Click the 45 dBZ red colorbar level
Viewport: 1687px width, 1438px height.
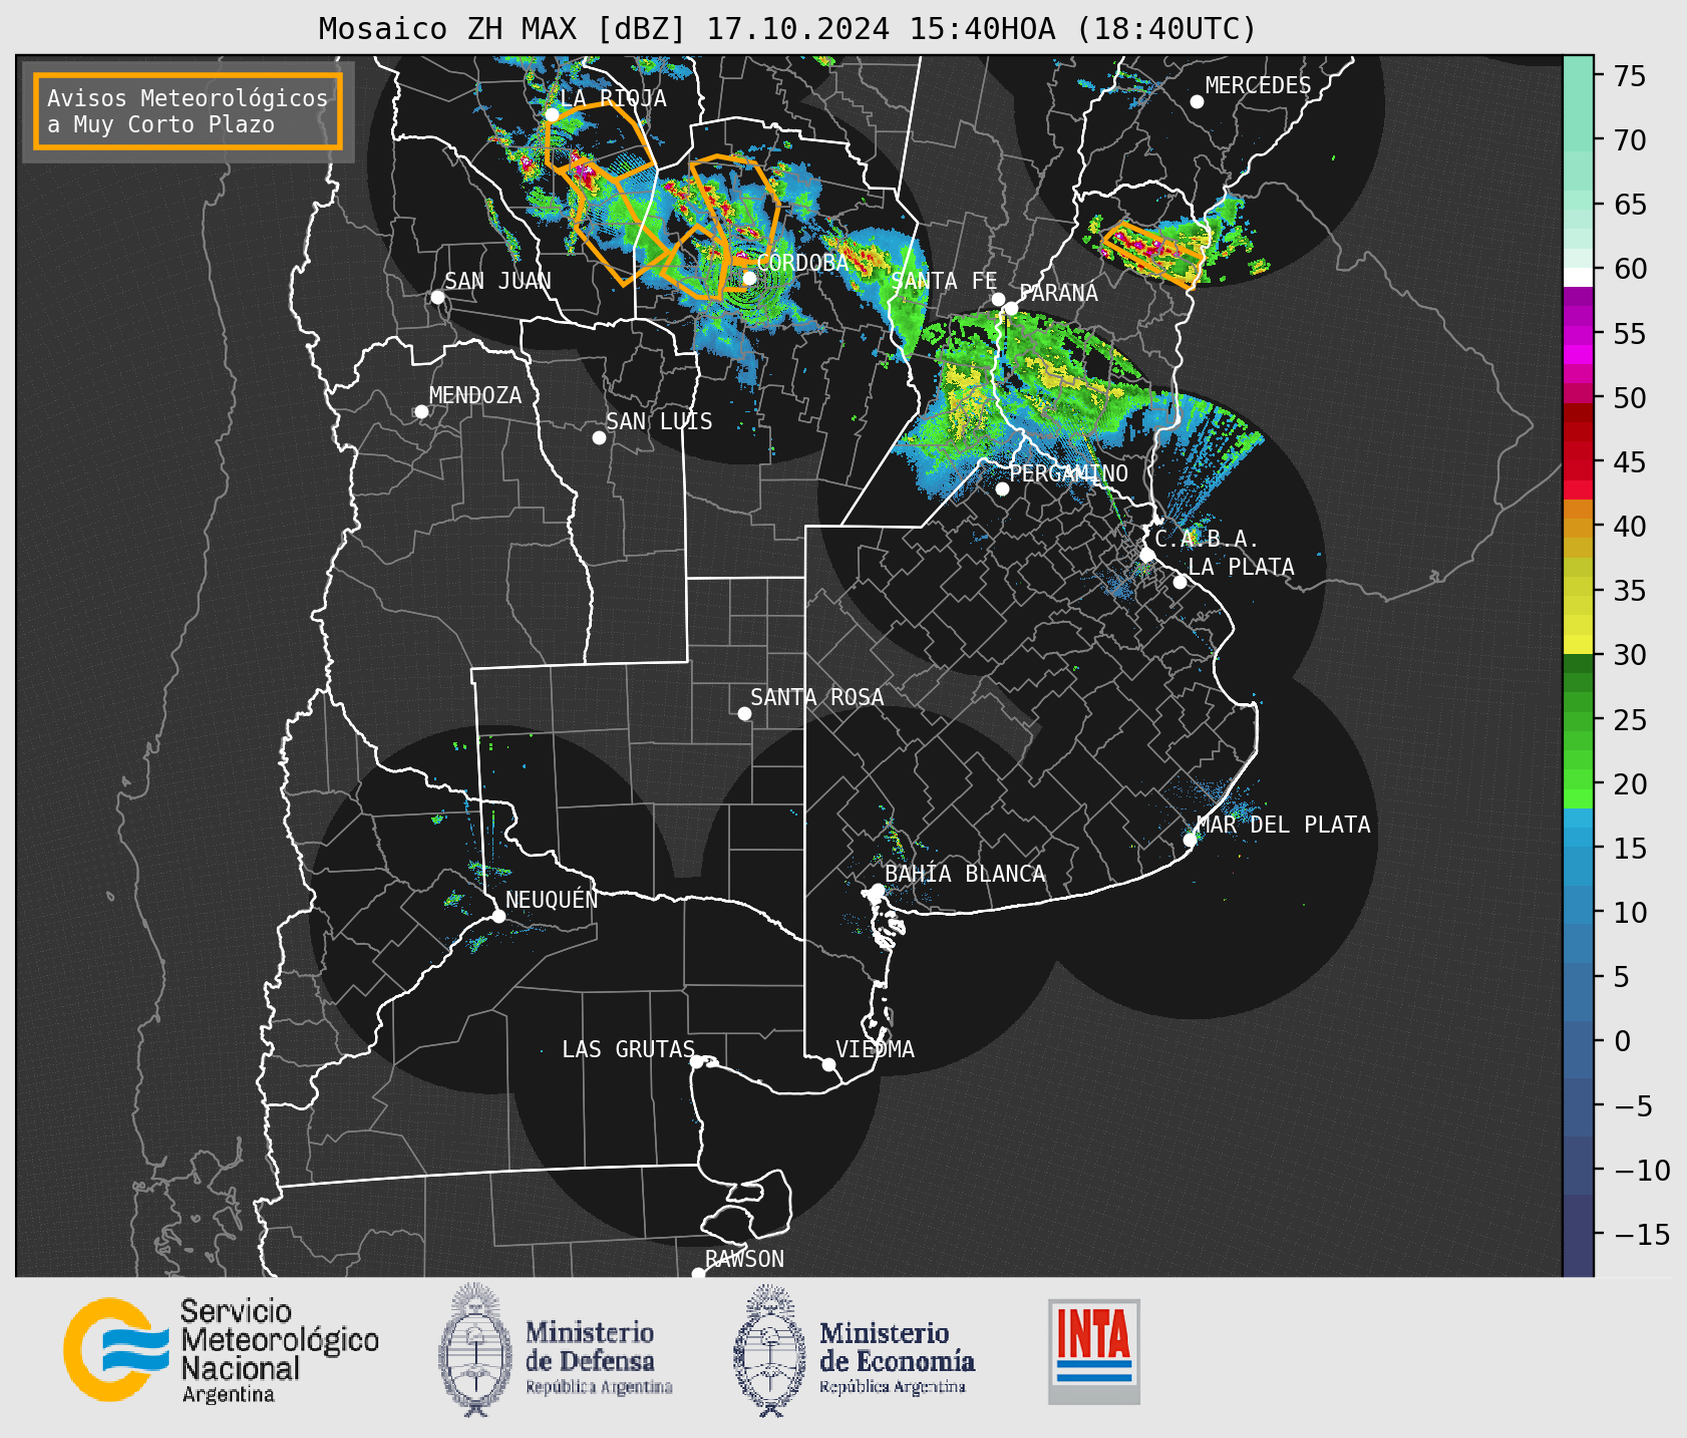(1578, 463)
